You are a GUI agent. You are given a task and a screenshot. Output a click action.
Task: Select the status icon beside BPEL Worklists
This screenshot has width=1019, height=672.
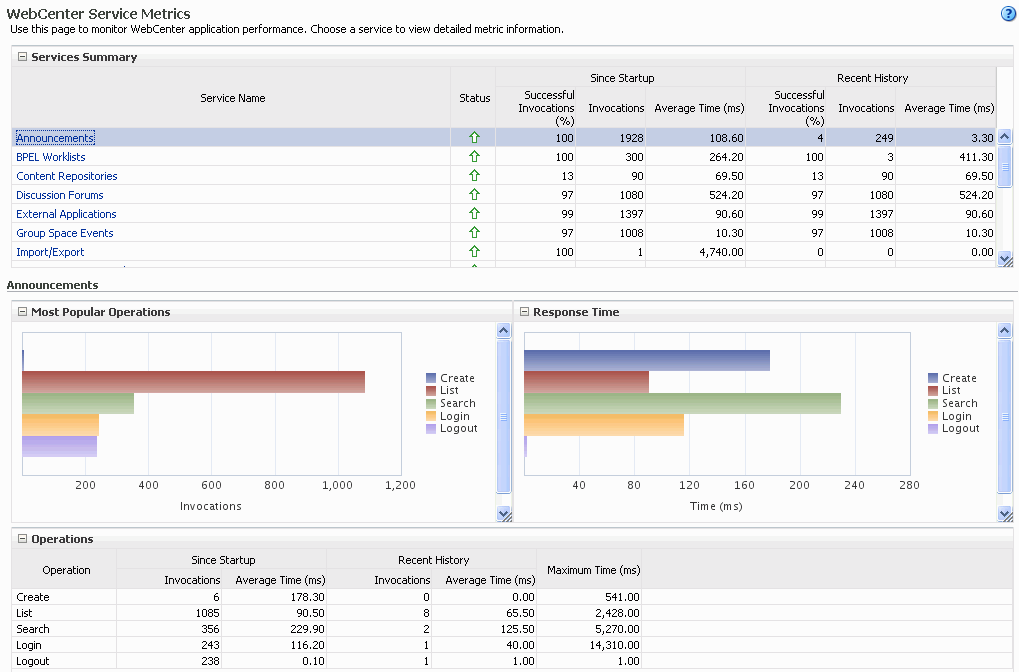(473, 156)
